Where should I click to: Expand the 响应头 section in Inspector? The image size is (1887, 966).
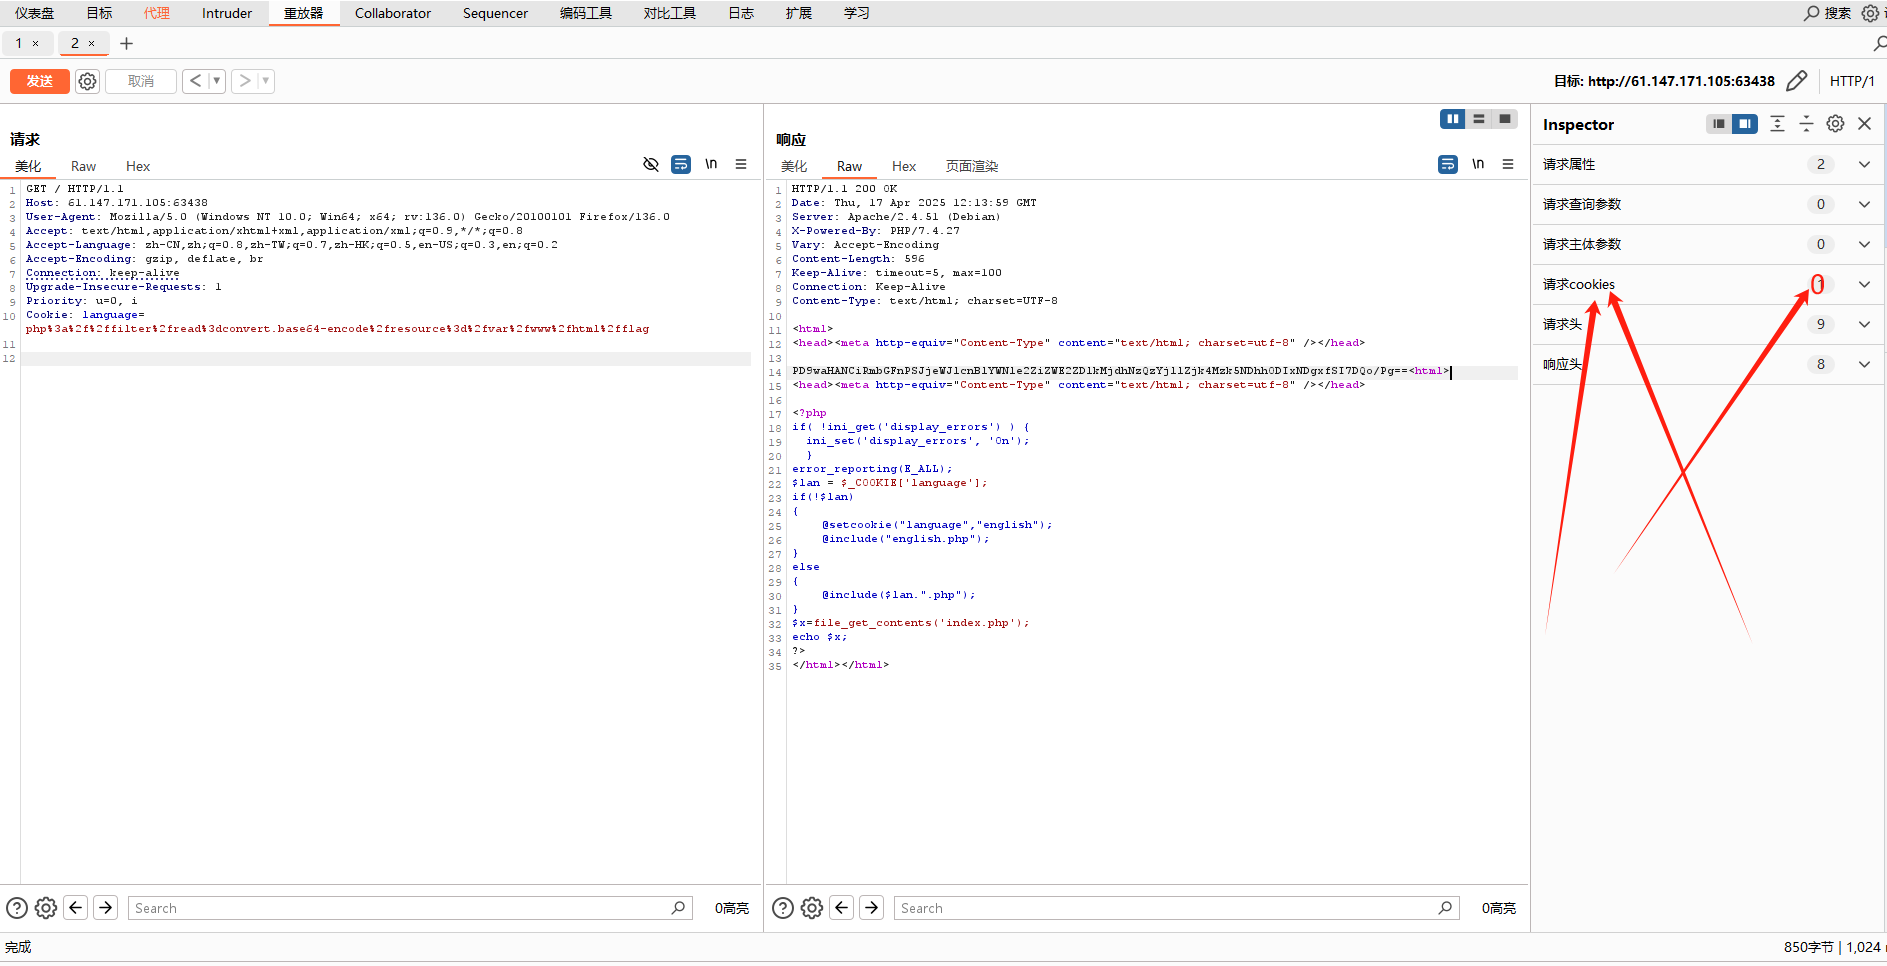[x=1864, y=364]
